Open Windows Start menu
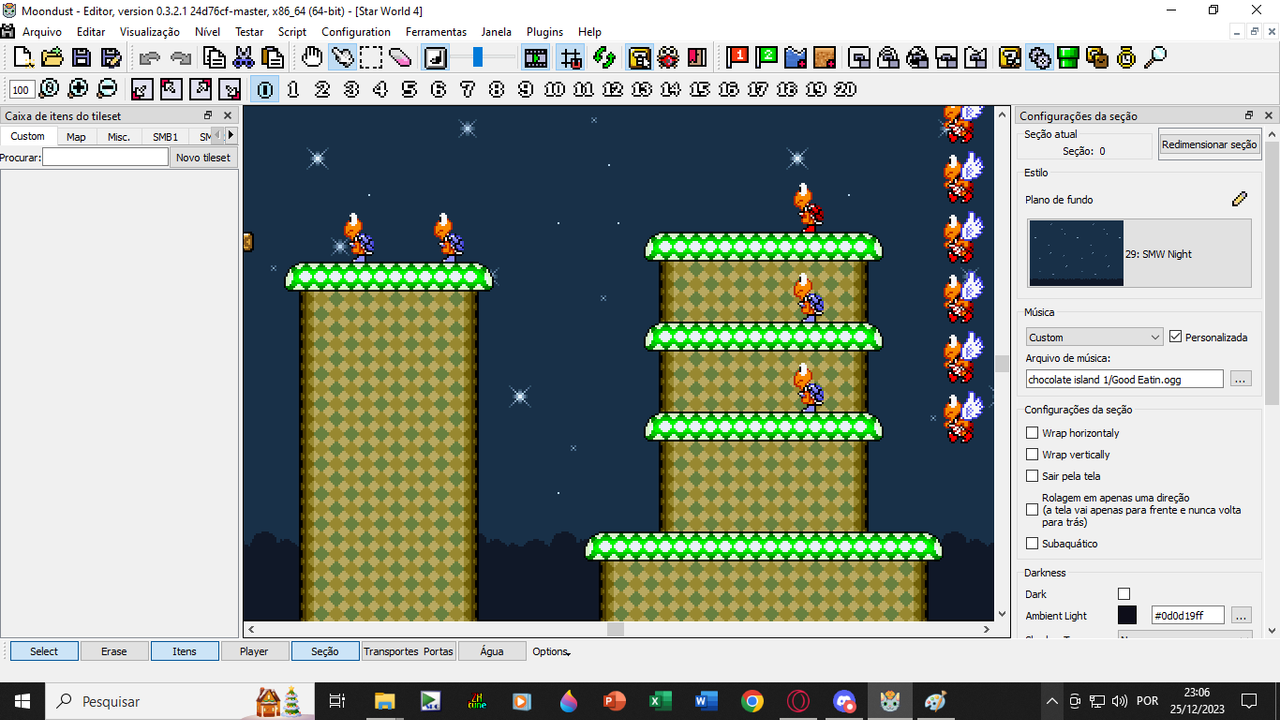The width and height of the screenshot is (1280, 720). click(23, 701)
